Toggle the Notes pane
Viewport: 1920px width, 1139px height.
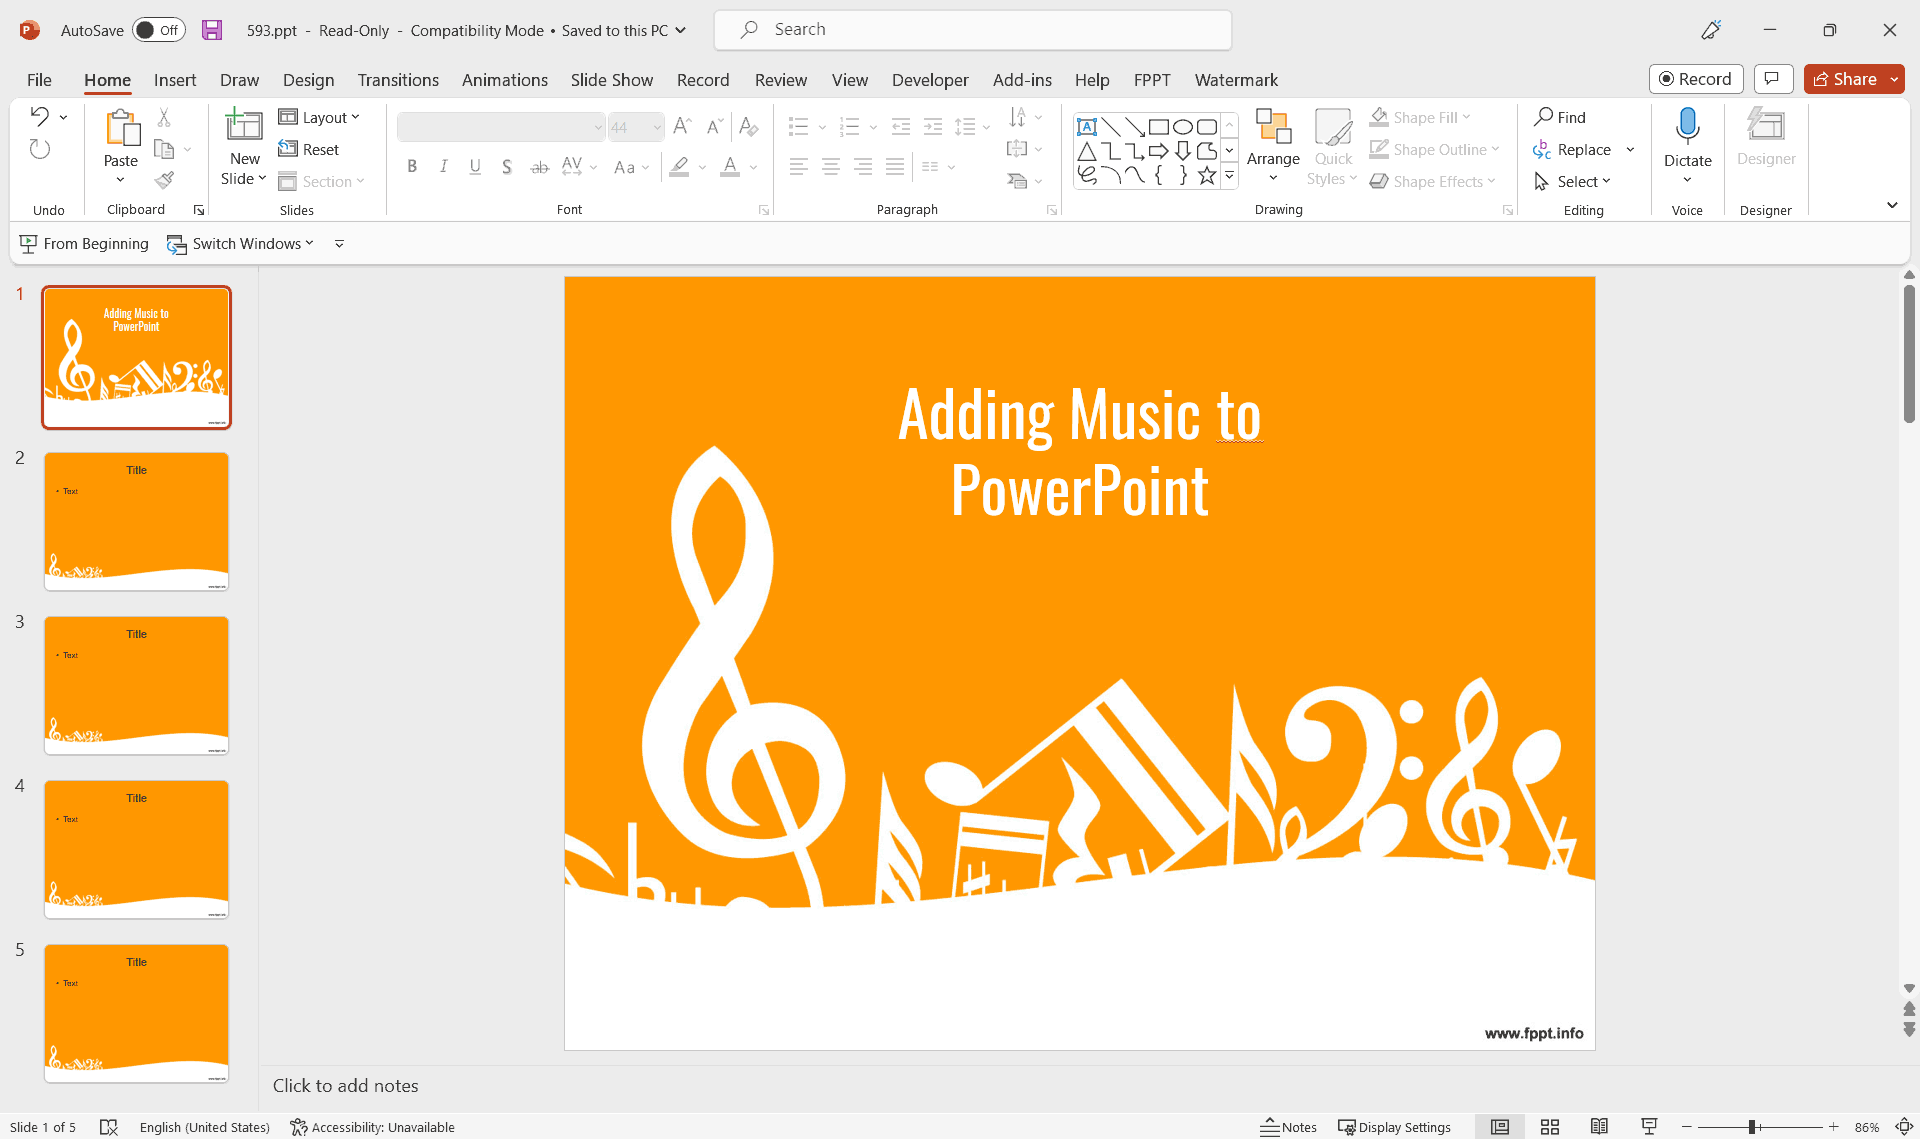click(x=1288, y=1127)
